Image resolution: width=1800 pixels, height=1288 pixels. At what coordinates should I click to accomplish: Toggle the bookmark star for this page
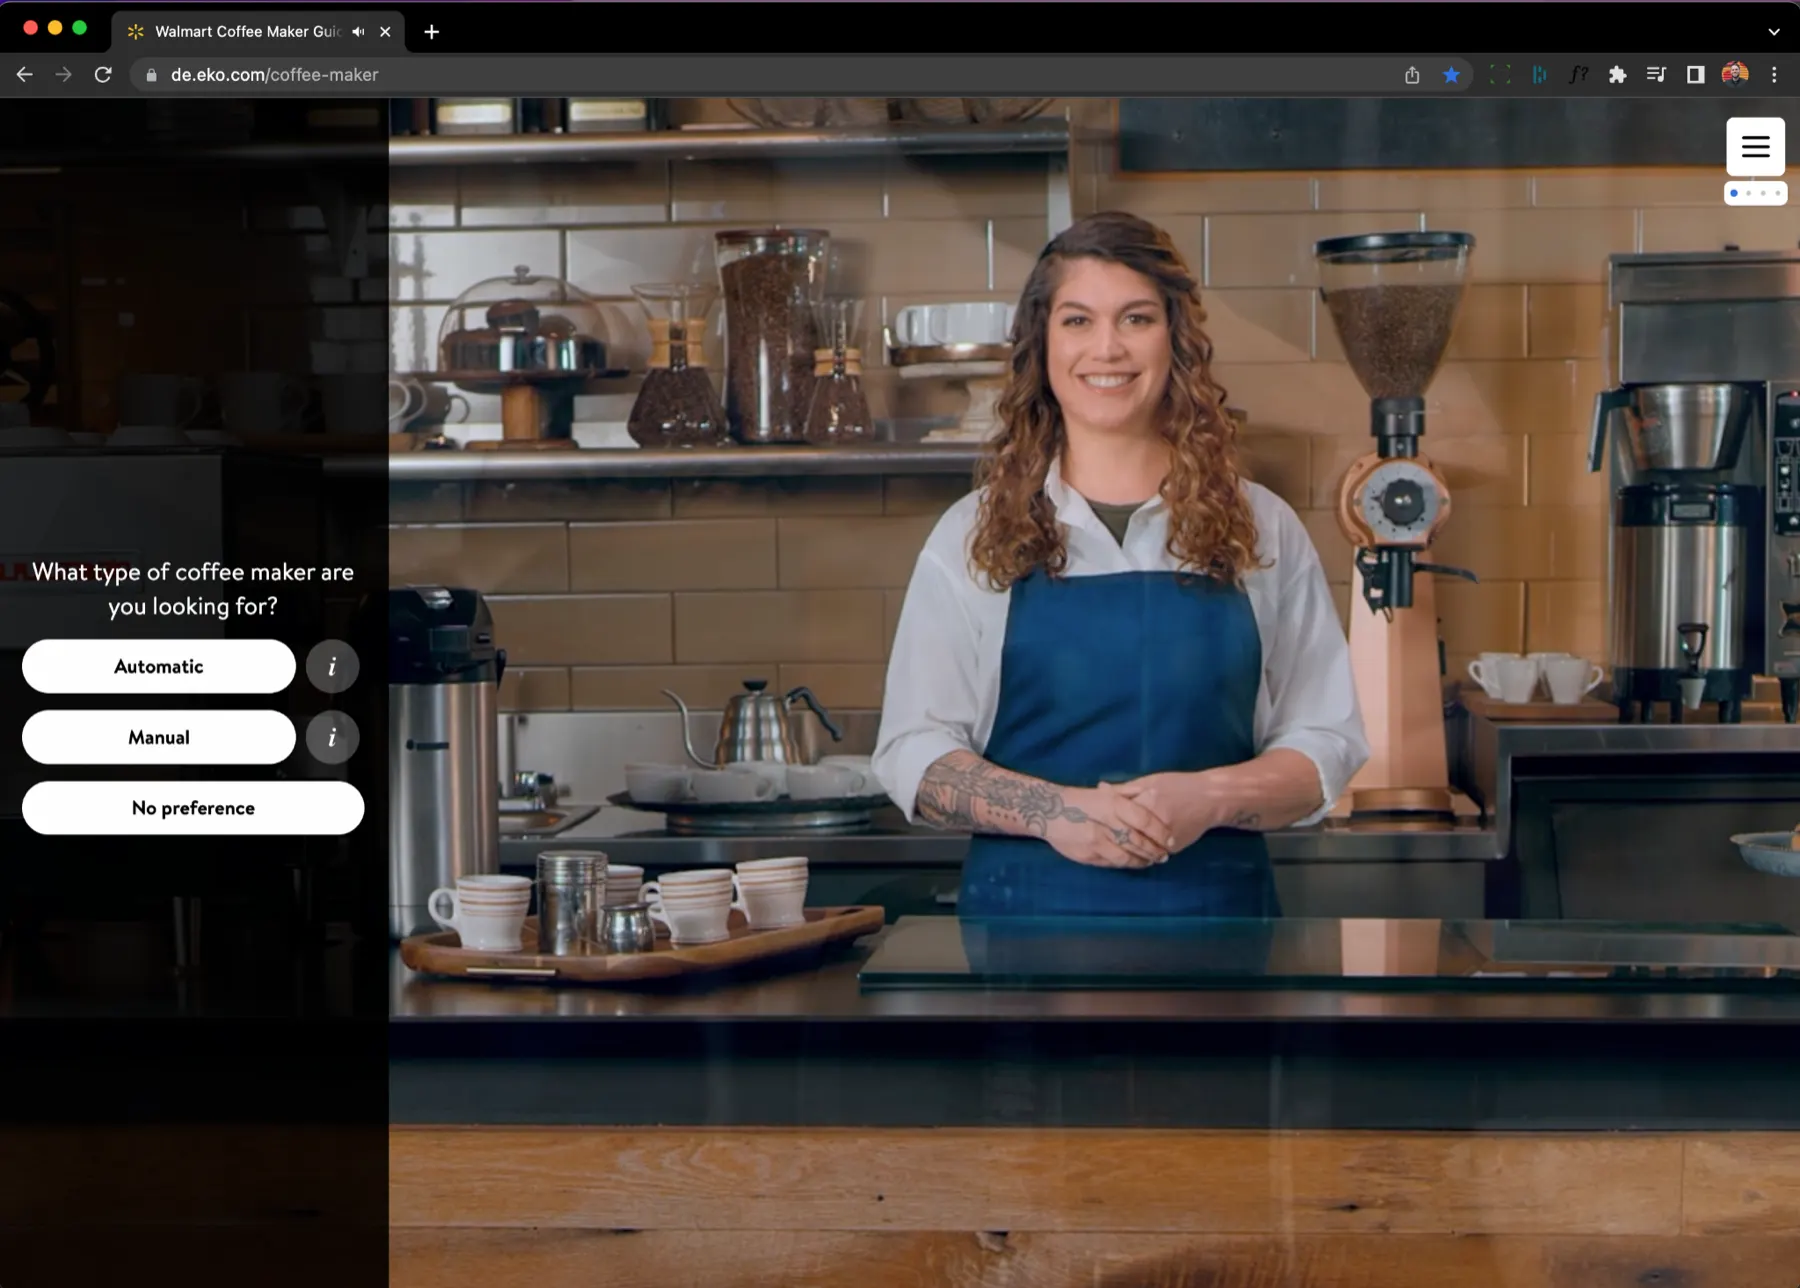[x=1451, y=75]
